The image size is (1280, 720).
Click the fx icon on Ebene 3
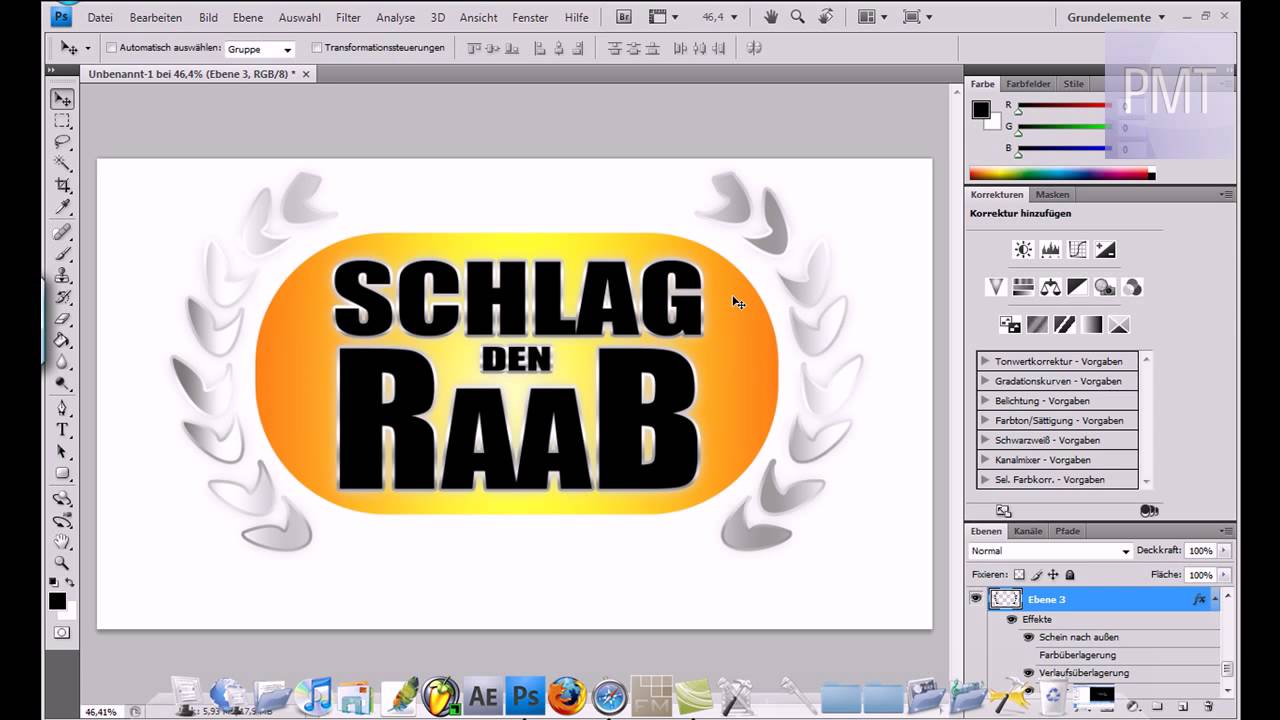coord(1199,599)
